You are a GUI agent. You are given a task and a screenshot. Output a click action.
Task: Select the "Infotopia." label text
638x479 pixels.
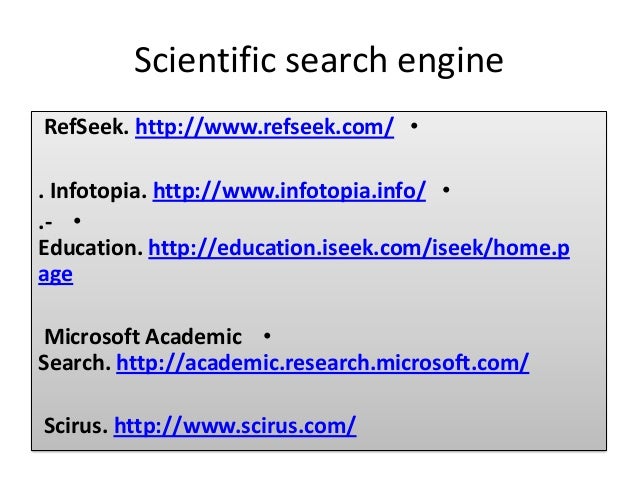[97, 190]
